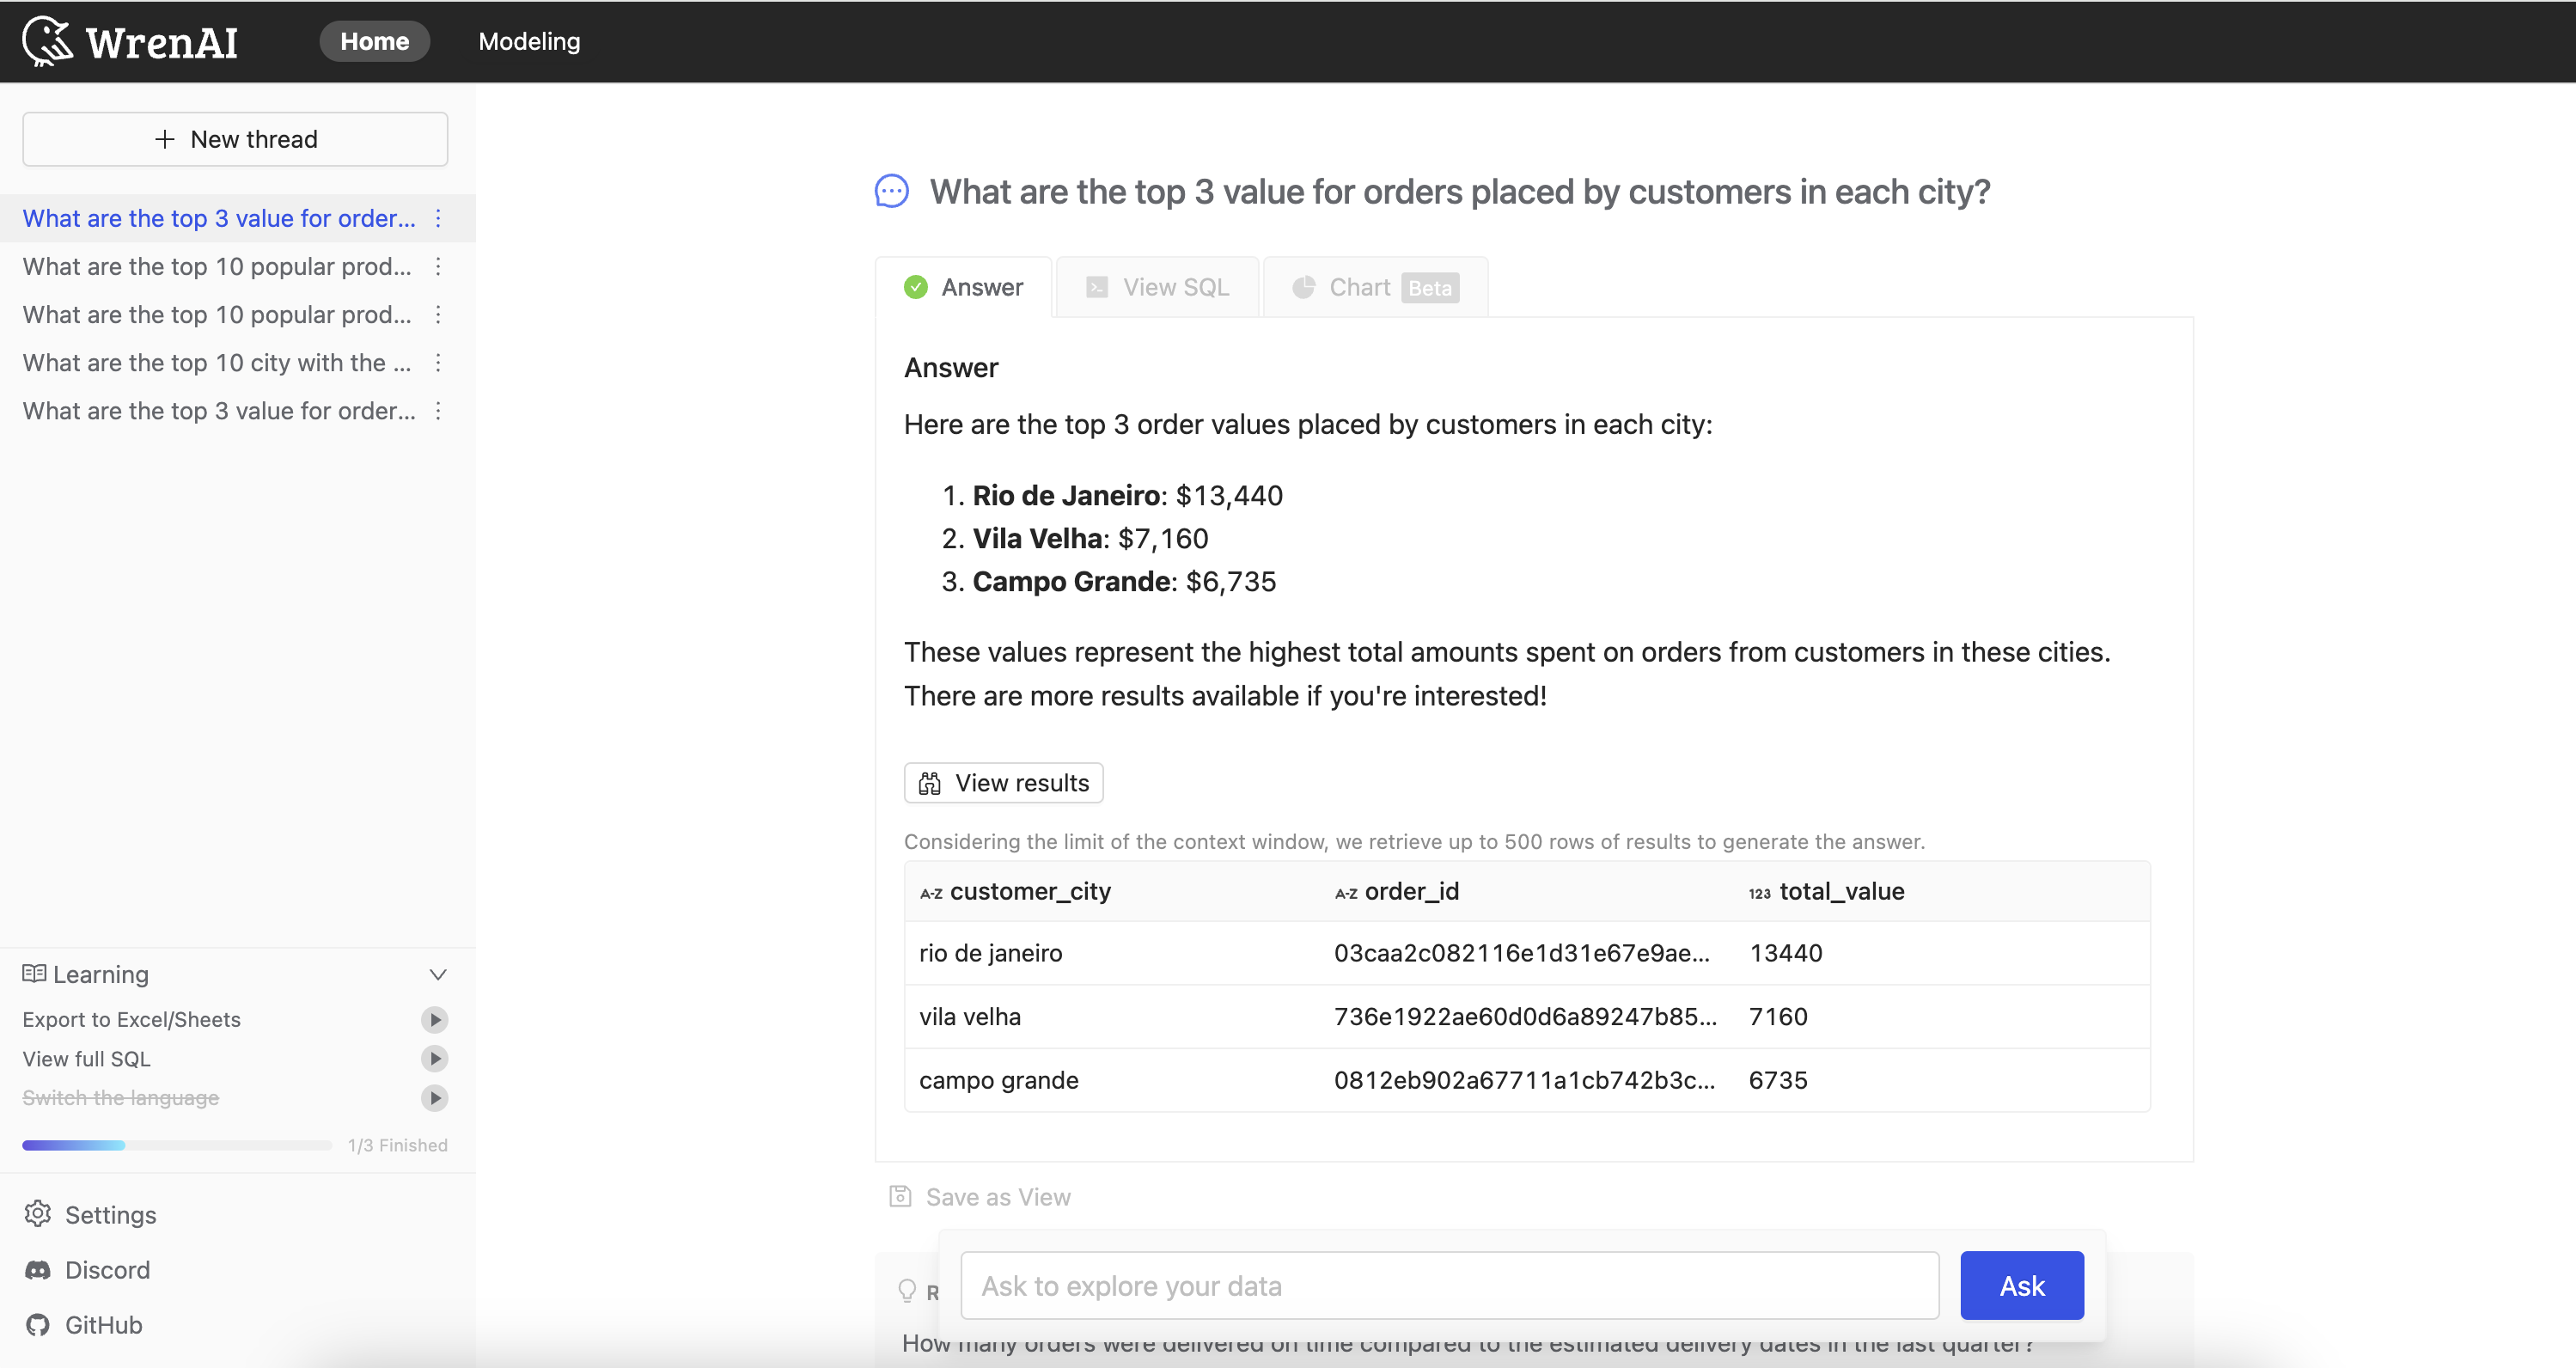Open the GitHub link
2576x1368 pixels.
84,1325
